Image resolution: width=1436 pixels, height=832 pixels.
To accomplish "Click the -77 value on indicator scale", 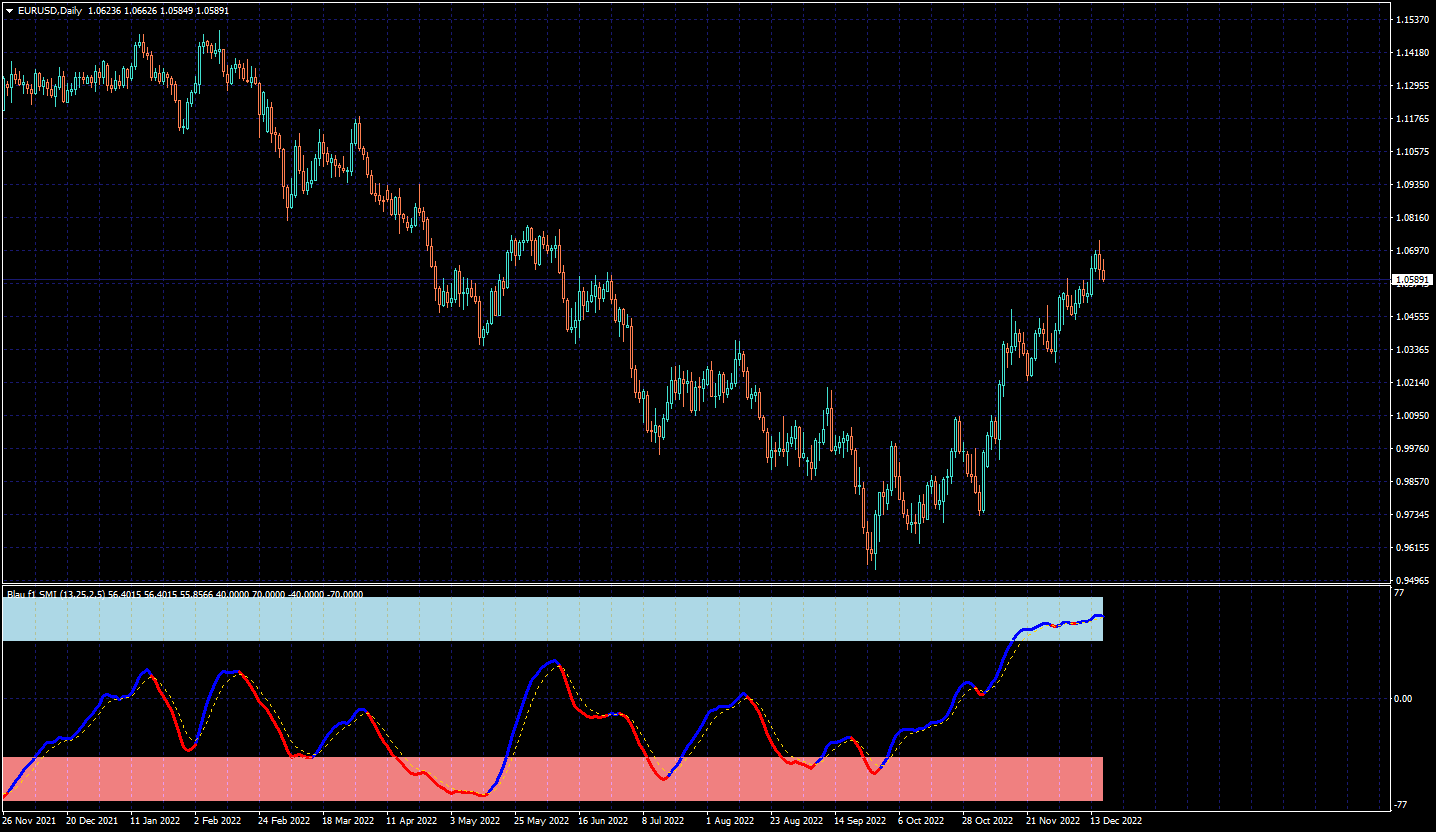I will (x=1402, y=805).
